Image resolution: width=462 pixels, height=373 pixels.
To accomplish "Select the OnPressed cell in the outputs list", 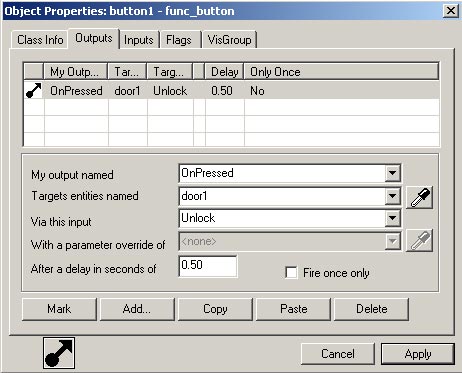I will pos(76,91).
